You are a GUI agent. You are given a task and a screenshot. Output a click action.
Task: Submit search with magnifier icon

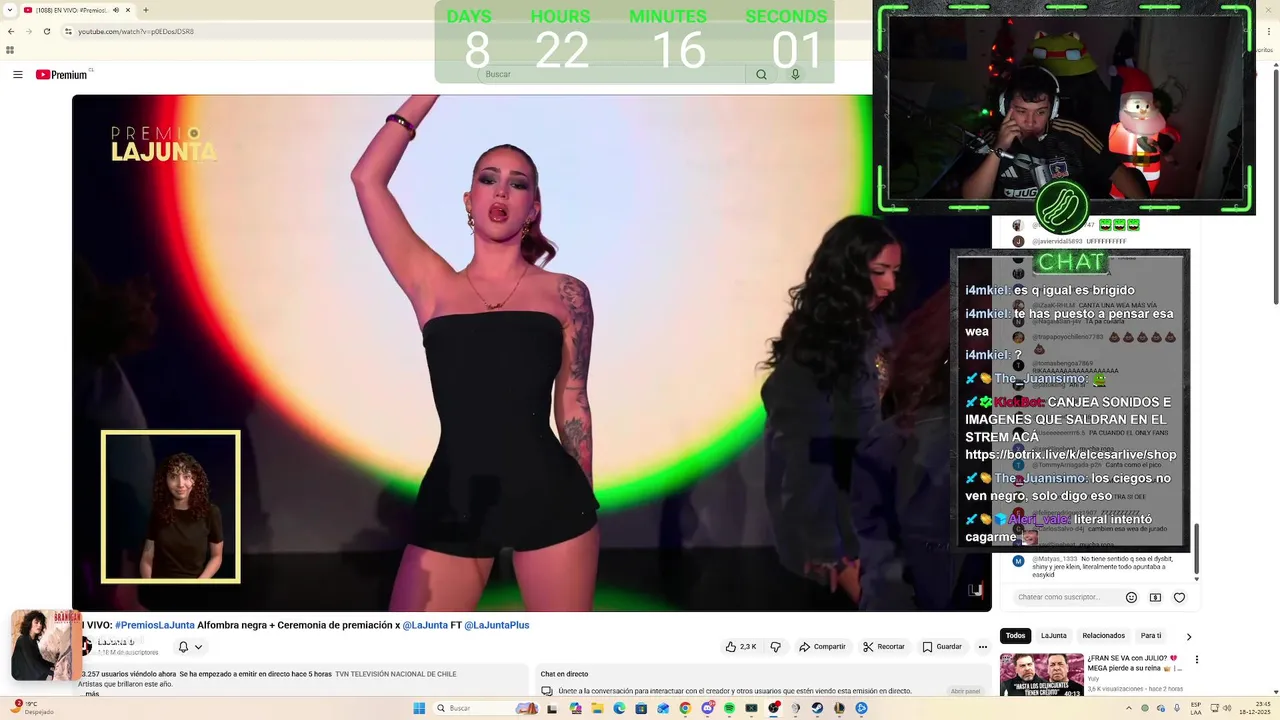[761, 74]
